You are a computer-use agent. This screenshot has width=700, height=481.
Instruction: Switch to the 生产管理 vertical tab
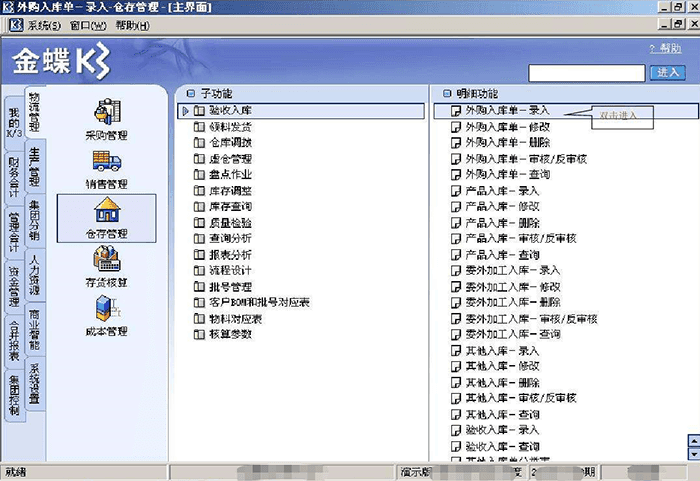point(35,167)
